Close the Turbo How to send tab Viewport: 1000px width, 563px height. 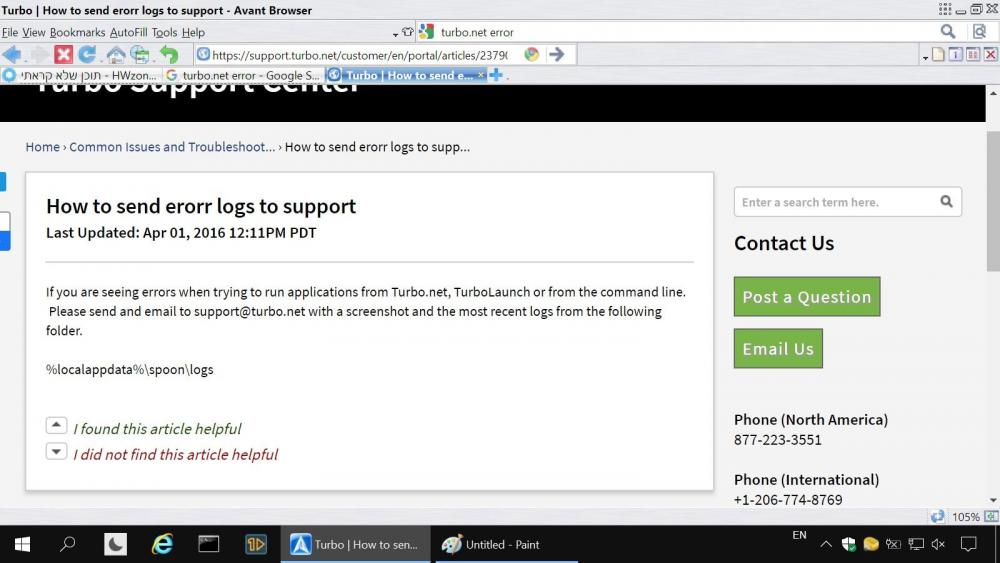click(481, 75)
